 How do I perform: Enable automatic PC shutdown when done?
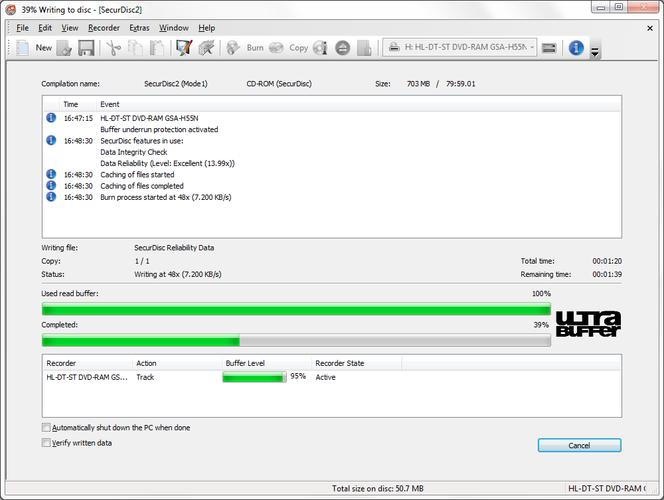(x=46, y=428)
